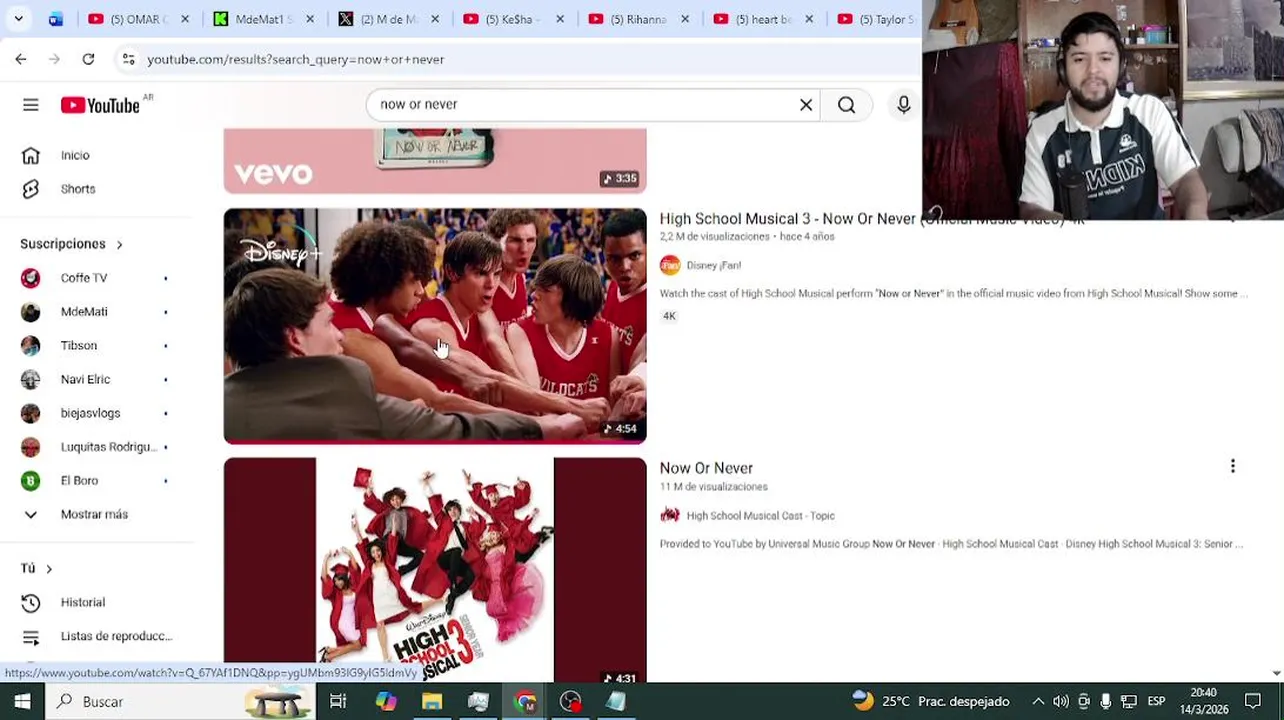The image size is (1284, 720).
Task: Expand the Suscripciones section chevron
Action: [119, 244]
